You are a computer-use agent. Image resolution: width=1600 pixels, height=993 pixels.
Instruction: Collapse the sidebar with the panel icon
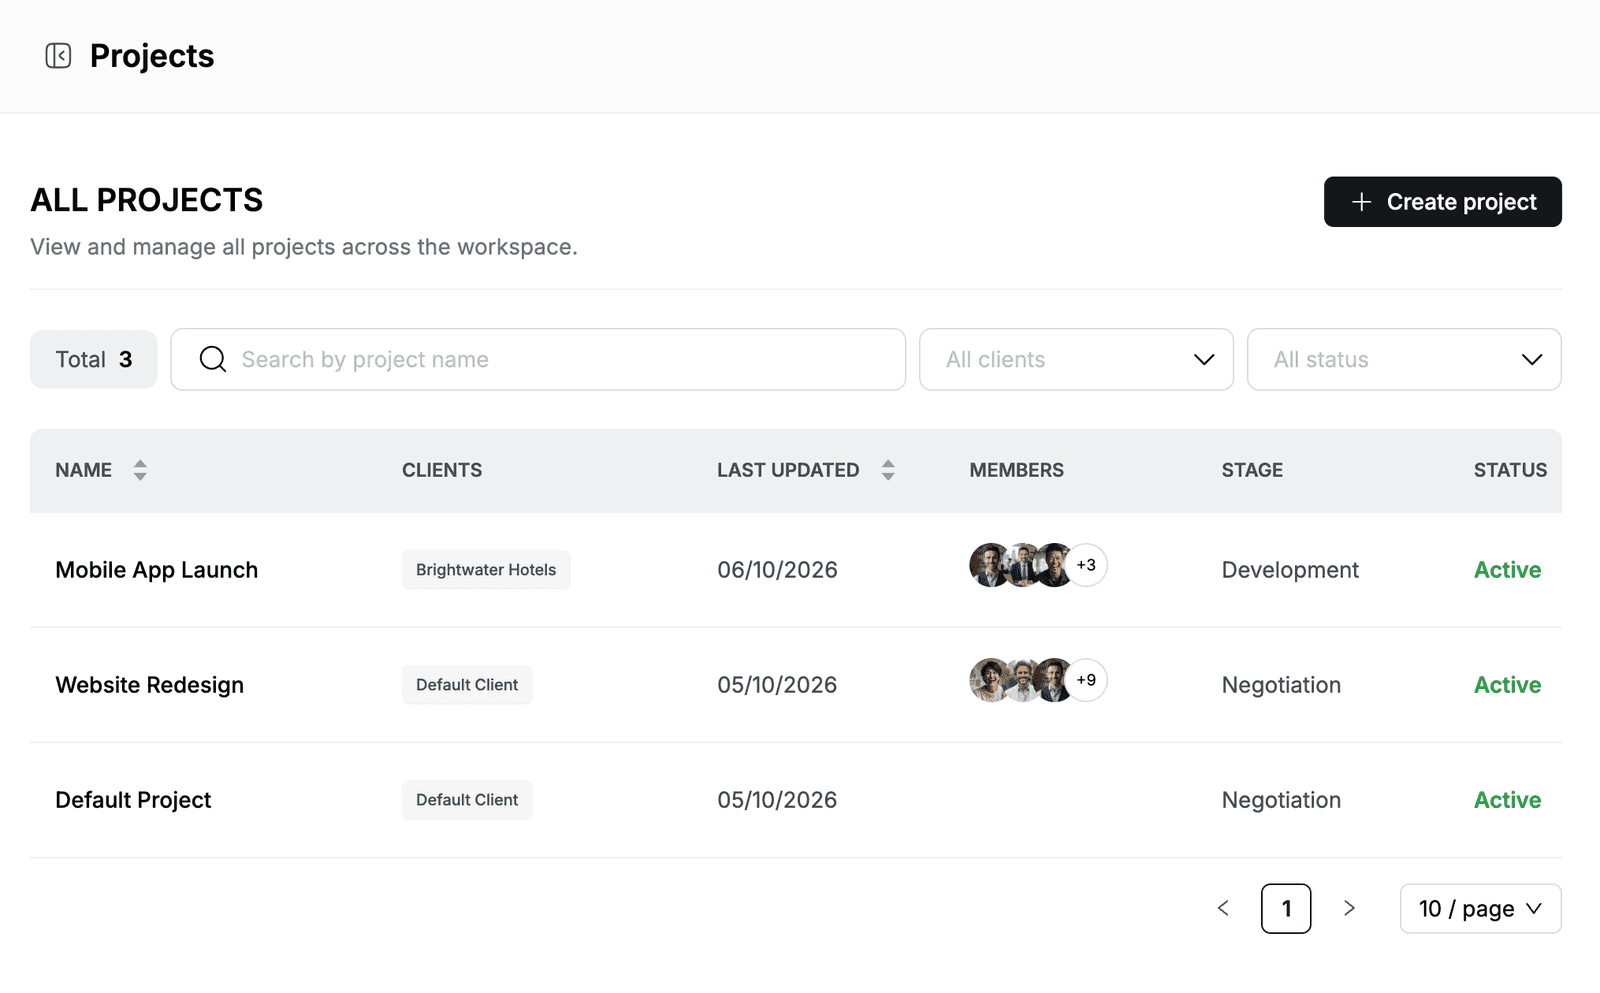58,56
